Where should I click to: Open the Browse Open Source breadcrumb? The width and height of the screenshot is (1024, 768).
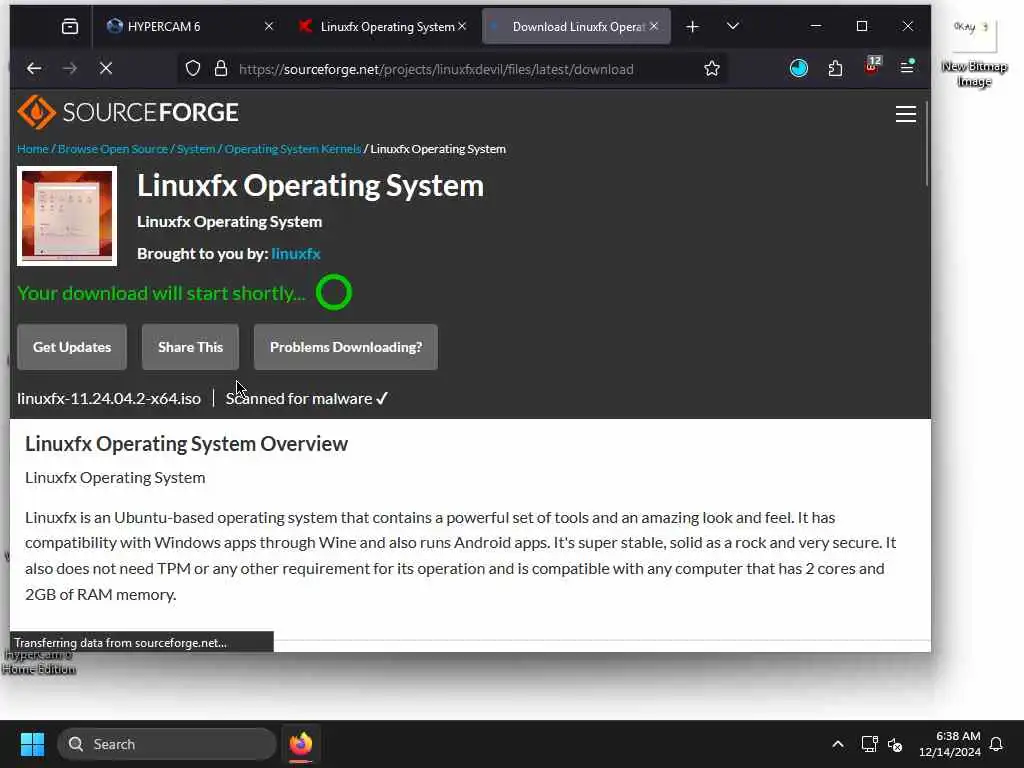click(x=113, y=149)
